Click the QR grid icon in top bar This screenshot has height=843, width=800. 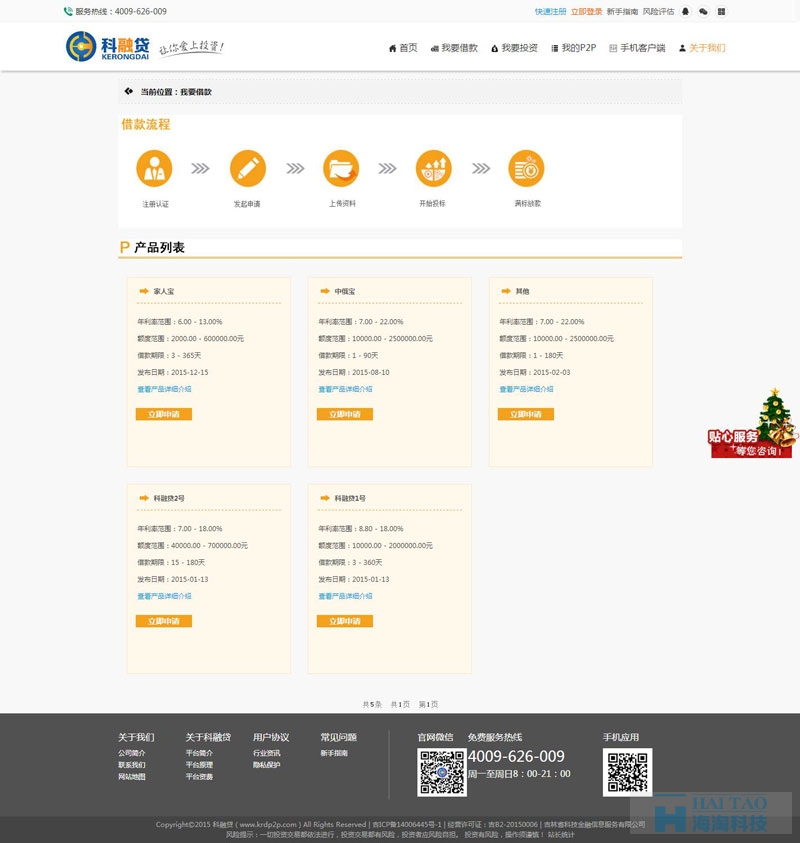[x=721, y=12]
